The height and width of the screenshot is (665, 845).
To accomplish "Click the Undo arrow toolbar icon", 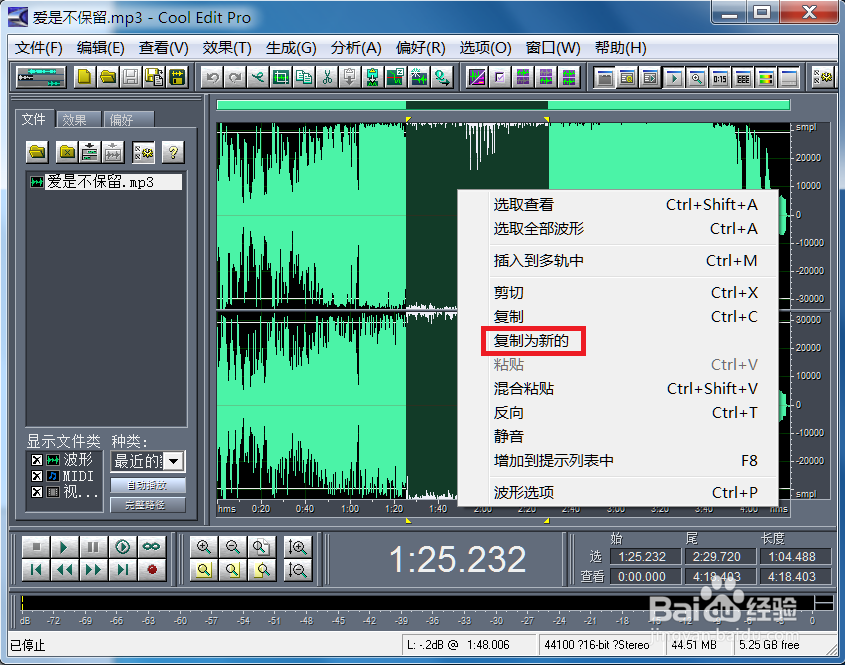I will 212,78.
